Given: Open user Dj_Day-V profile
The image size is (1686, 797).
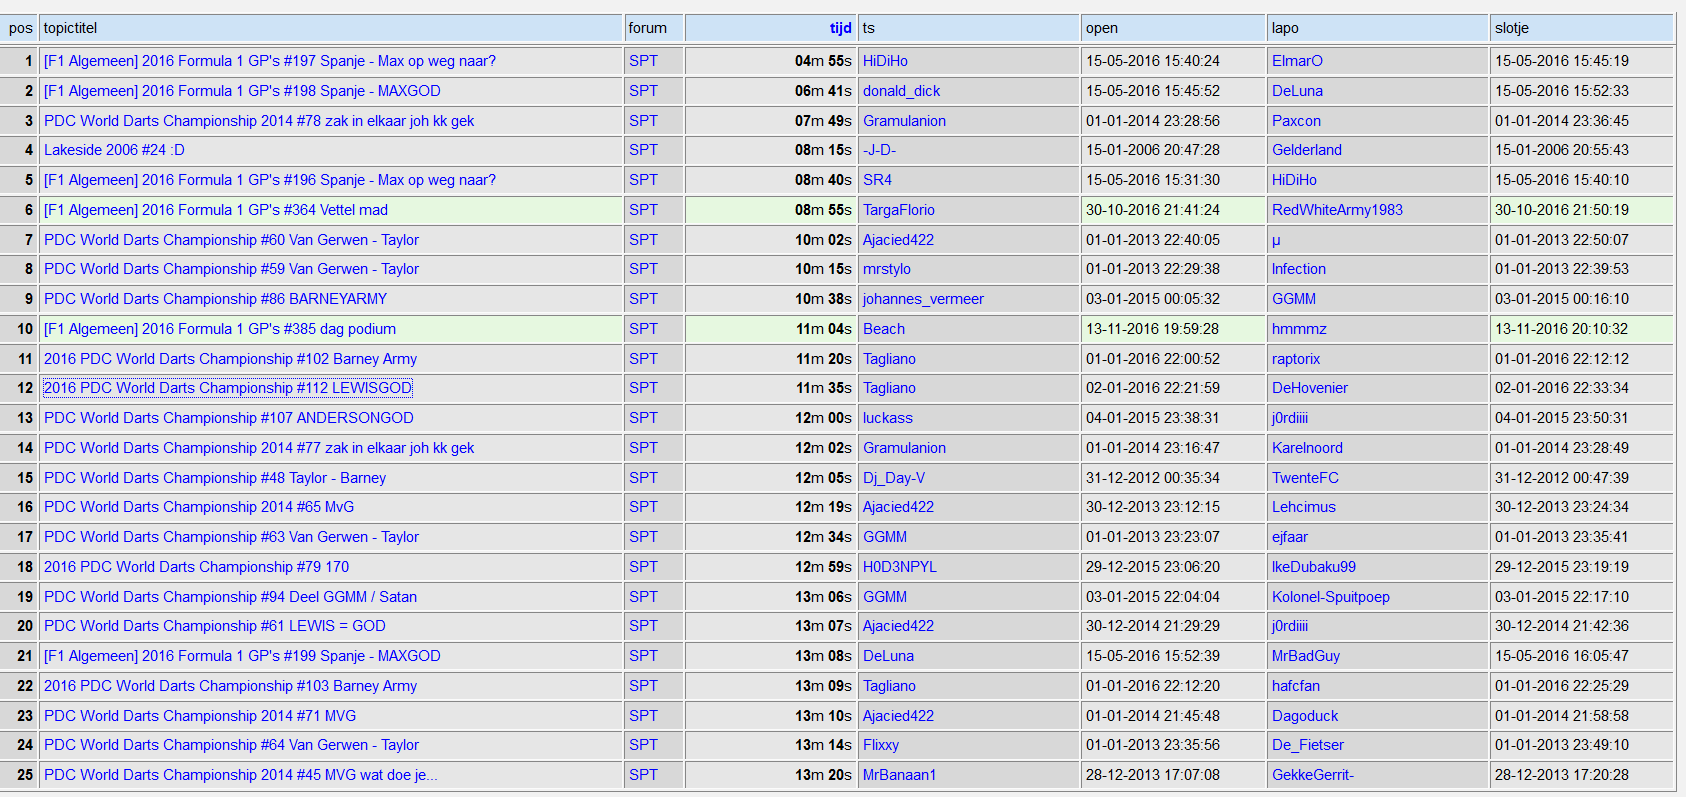Looking at the screenshot, I should [894, 478].
